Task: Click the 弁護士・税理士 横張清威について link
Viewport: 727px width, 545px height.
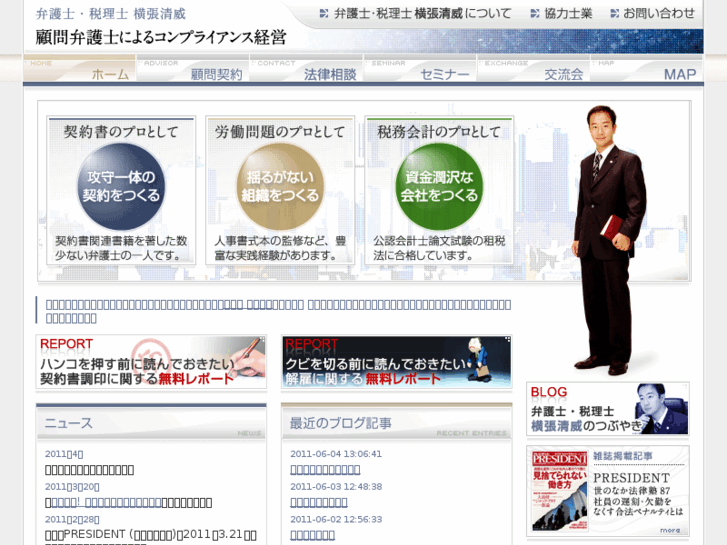Action: coord(422,13)
